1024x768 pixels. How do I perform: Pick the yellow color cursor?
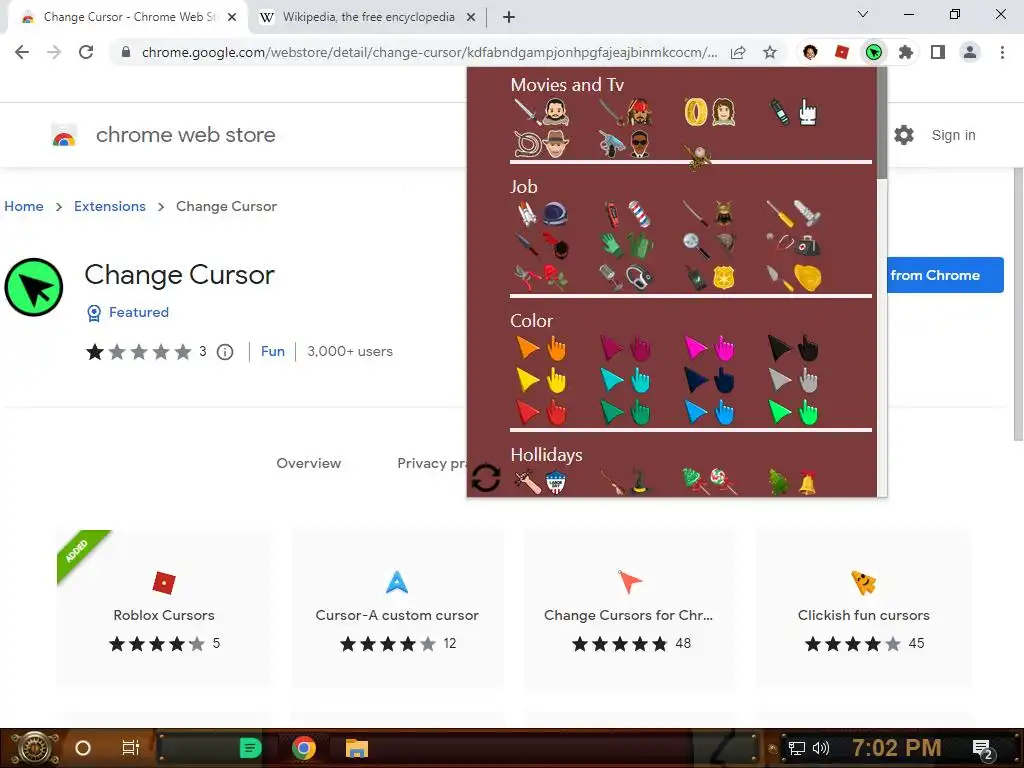click(x=541, y=380)
